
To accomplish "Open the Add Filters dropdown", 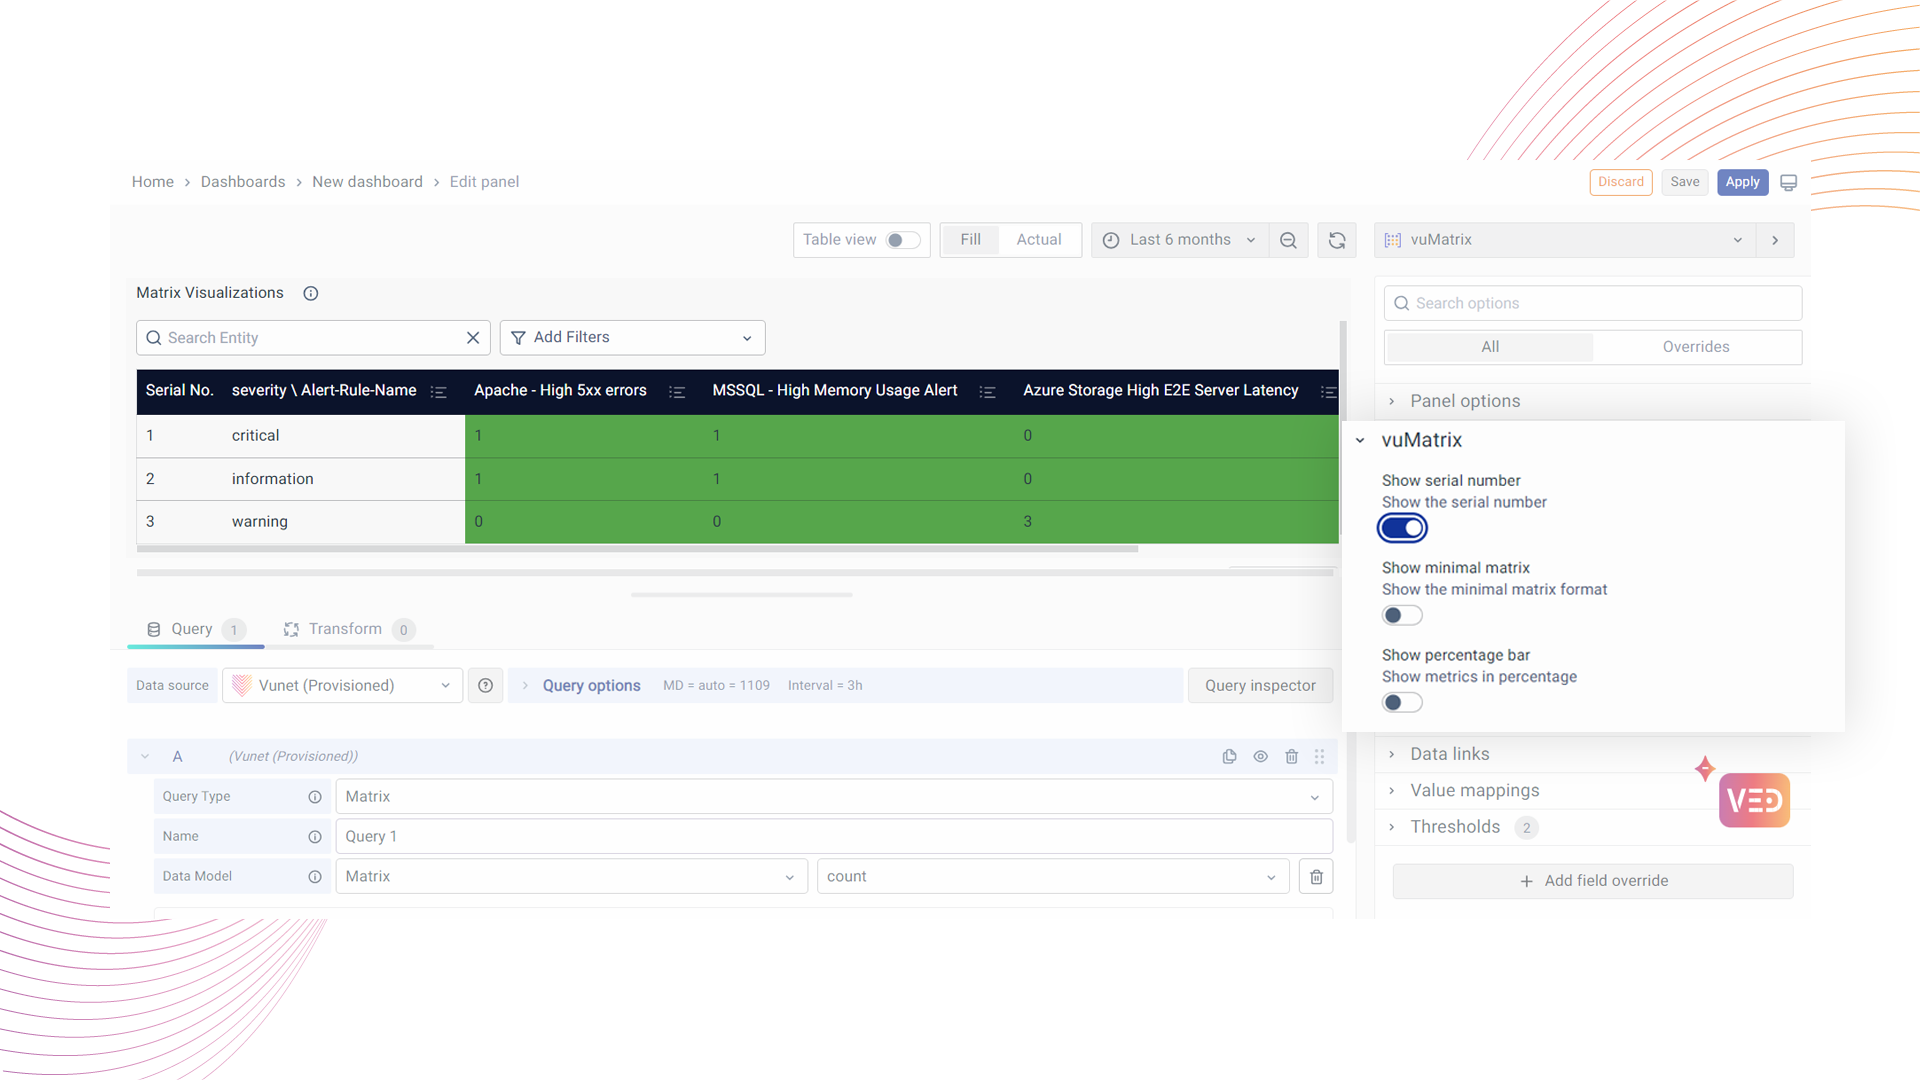I will coord(632,338).
